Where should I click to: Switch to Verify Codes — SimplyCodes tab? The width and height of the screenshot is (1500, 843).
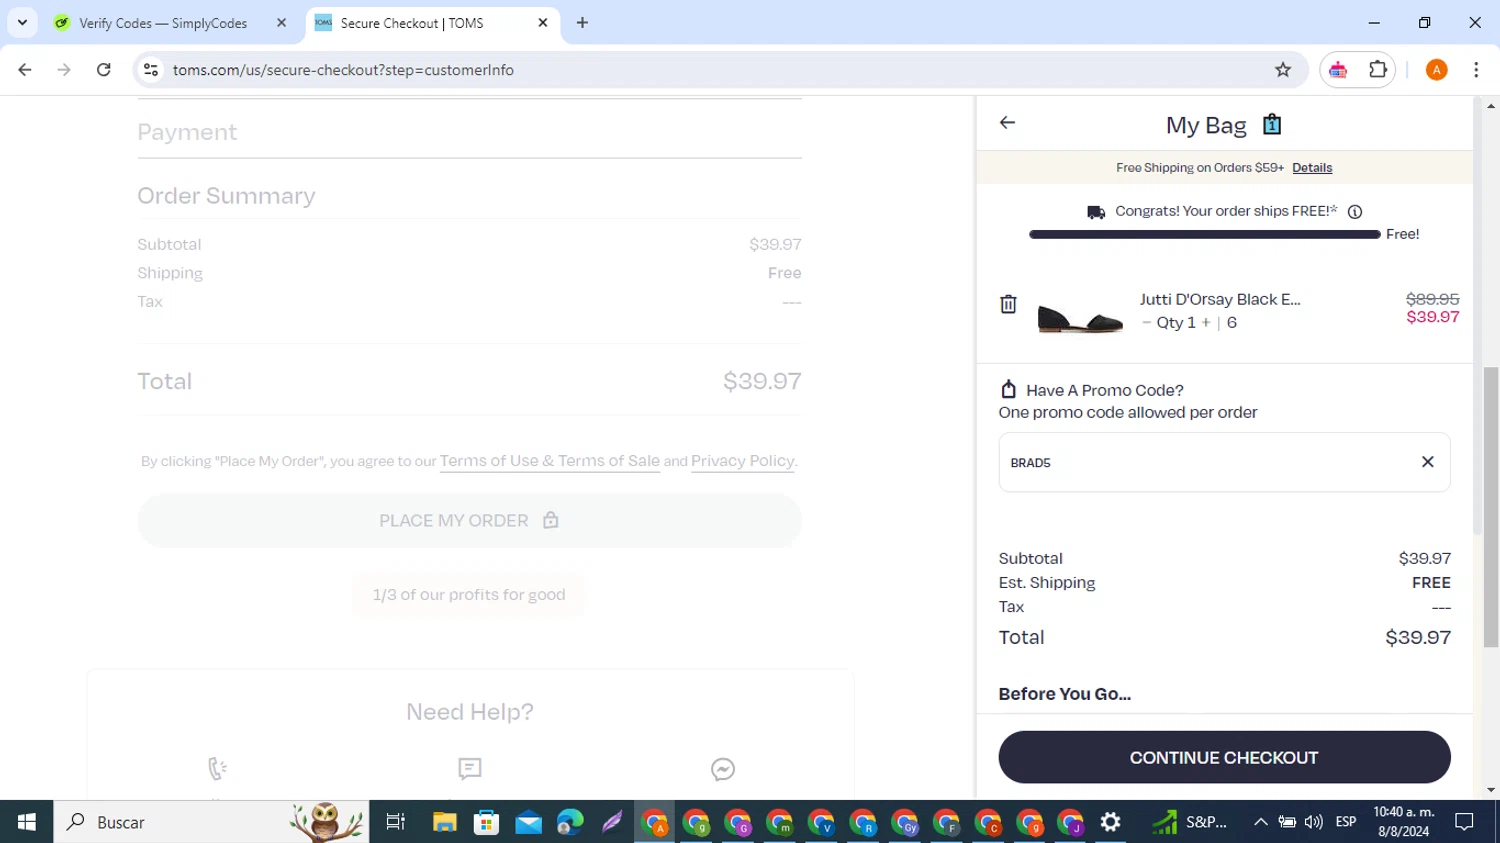click(163, 23)
